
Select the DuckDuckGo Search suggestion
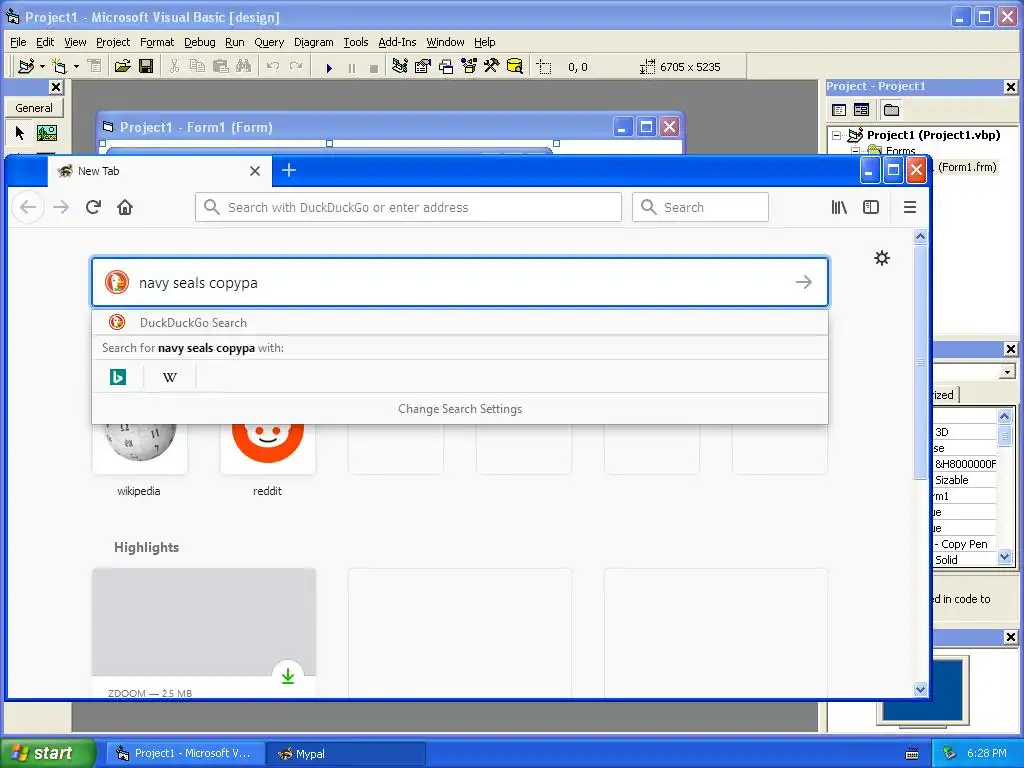coord(460,323)
